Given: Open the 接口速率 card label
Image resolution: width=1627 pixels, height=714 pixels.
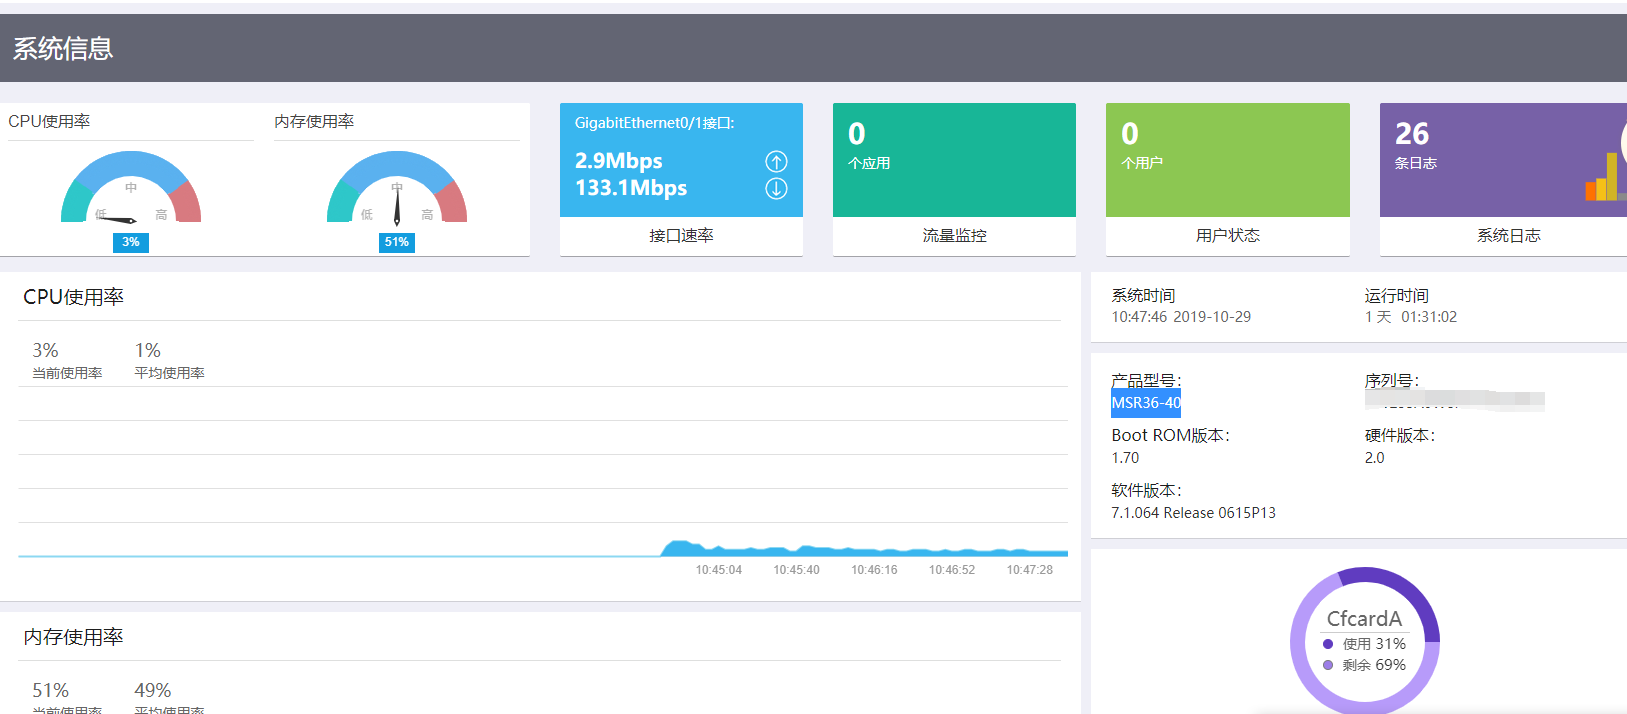Looking at the screenshot, I should point(681,236).
